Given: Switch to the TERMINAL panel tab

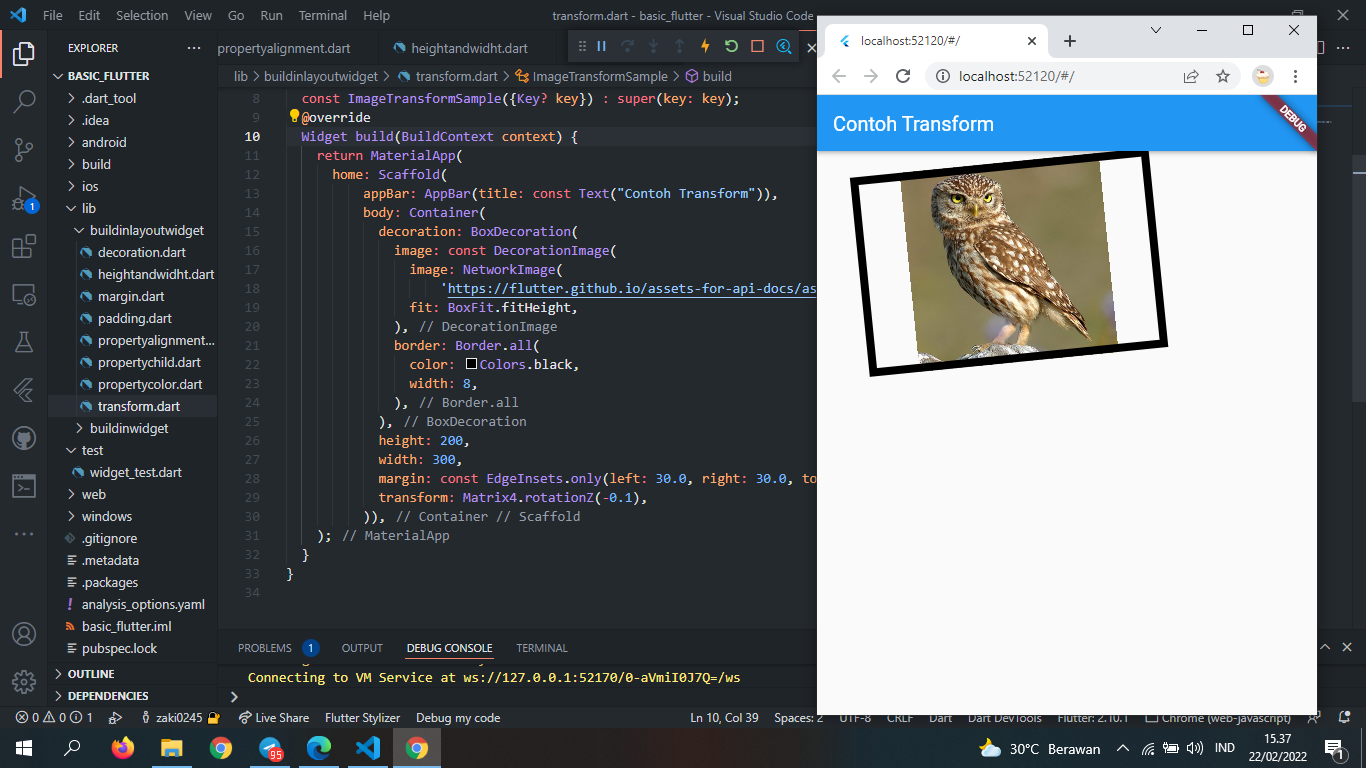Looking at the screenshot, I should click(541, 647).
